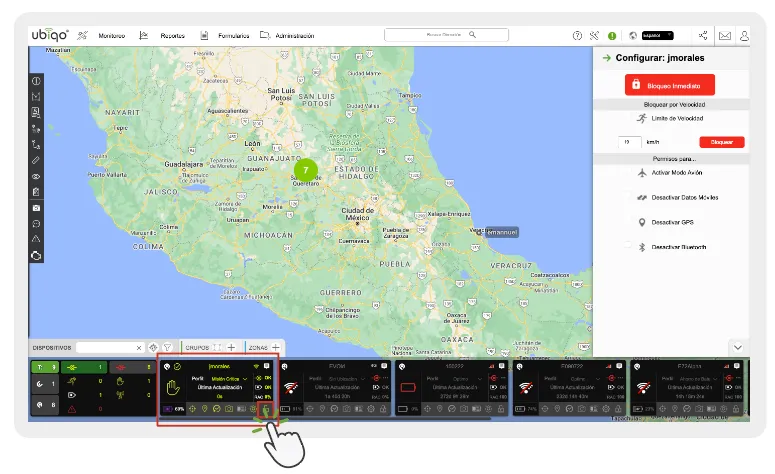This screenshot has height=474, width=775.
Task: Click the crosshair locate icon on the jmorales card
Action: (x=192, y=409)
